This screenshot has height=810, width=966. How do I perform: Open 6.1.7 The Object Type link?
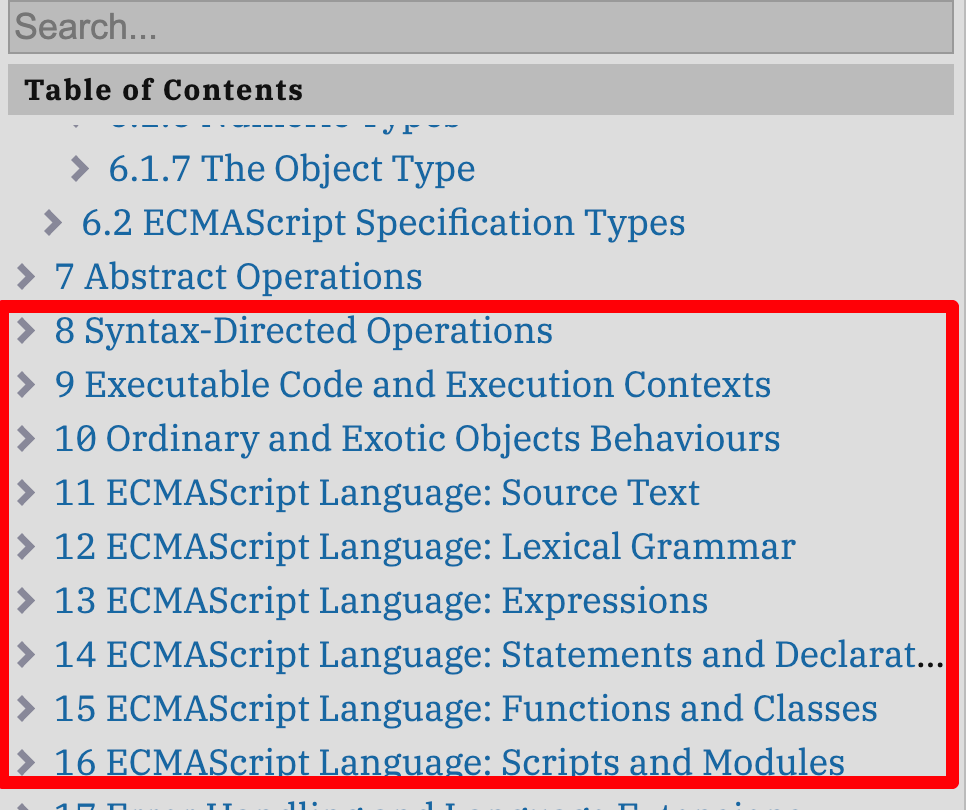292,169
